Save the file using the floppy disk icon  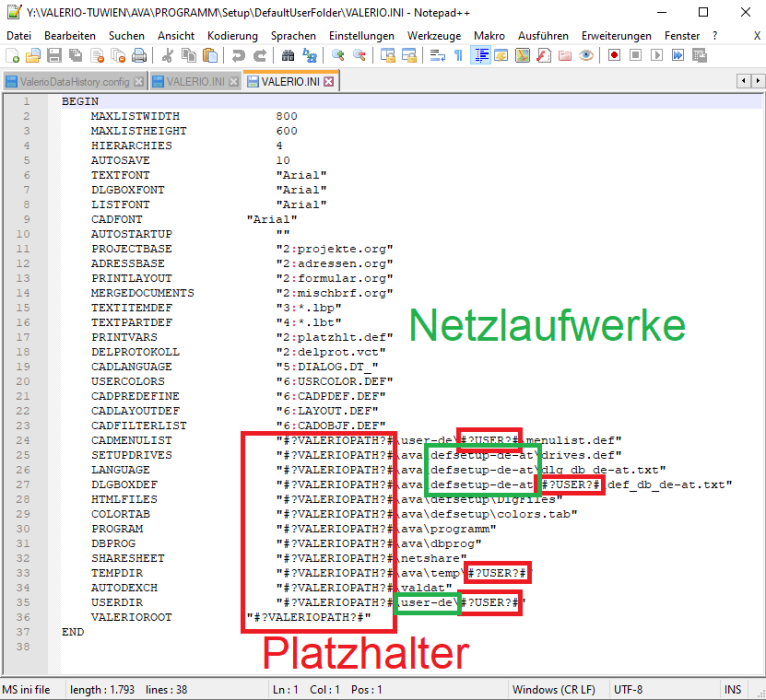(55, 56)
